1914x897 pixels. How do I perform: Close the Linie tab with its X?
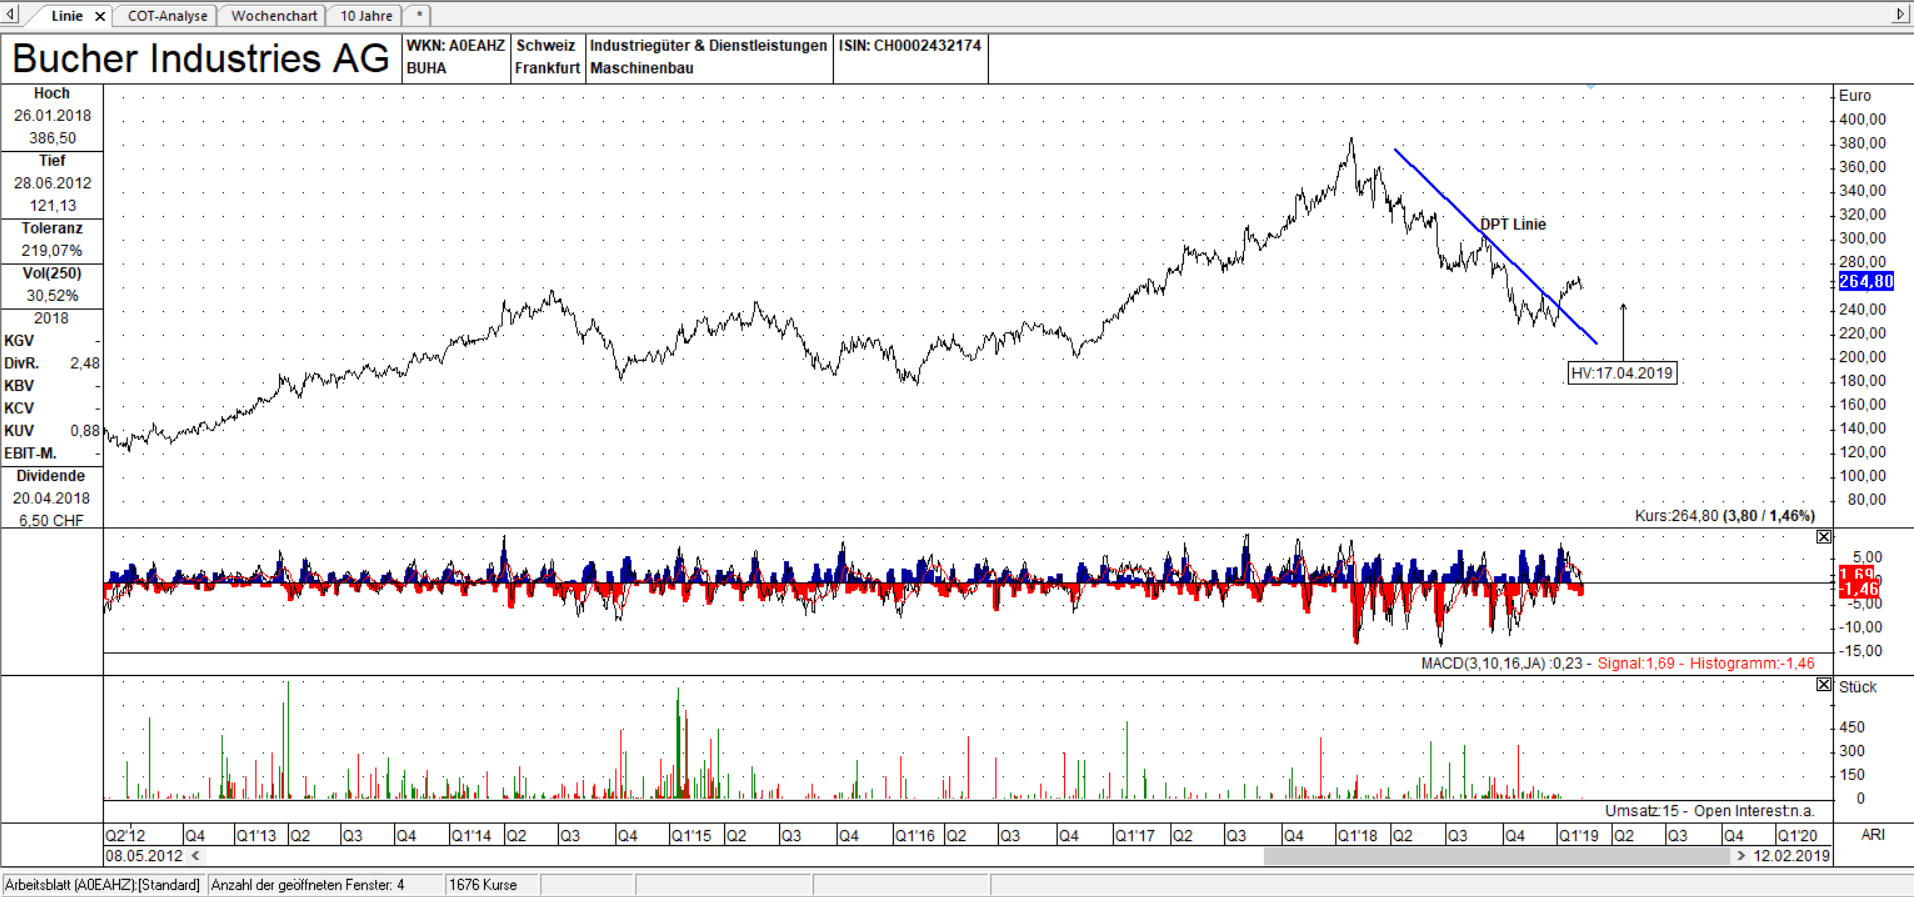100,16
